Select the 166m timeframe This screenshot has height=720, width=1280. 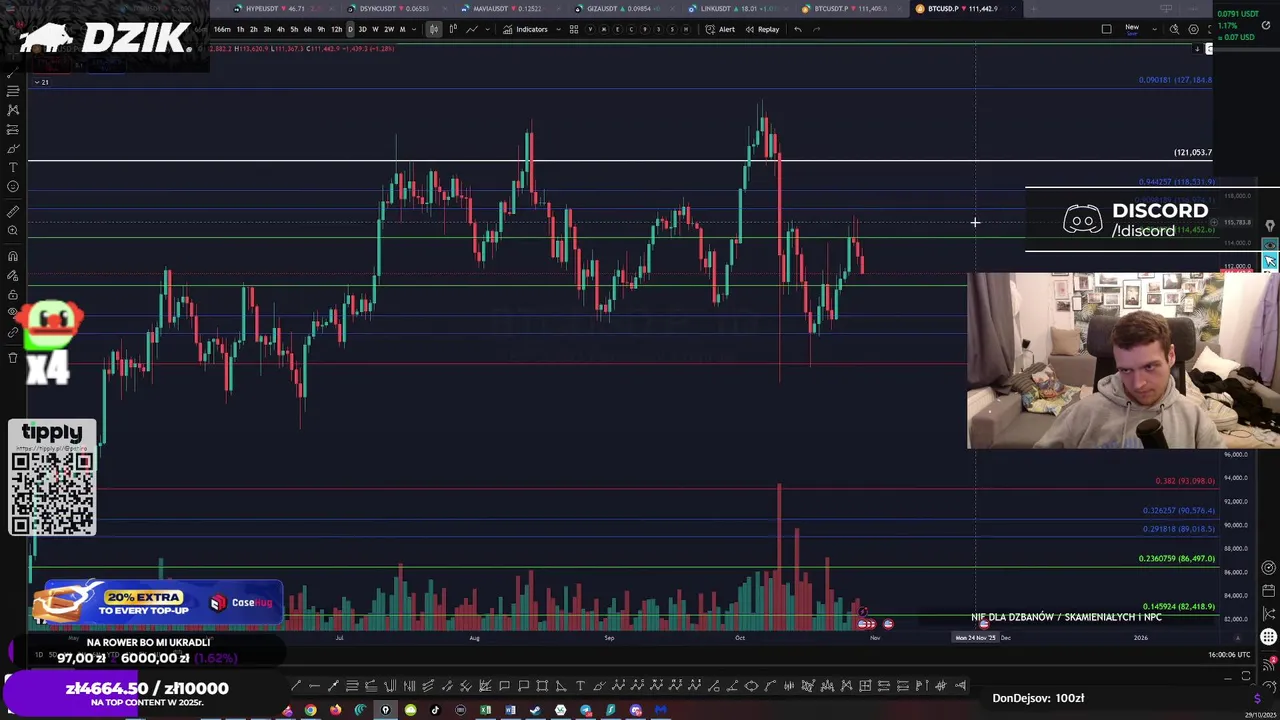(x=222, y=29)
